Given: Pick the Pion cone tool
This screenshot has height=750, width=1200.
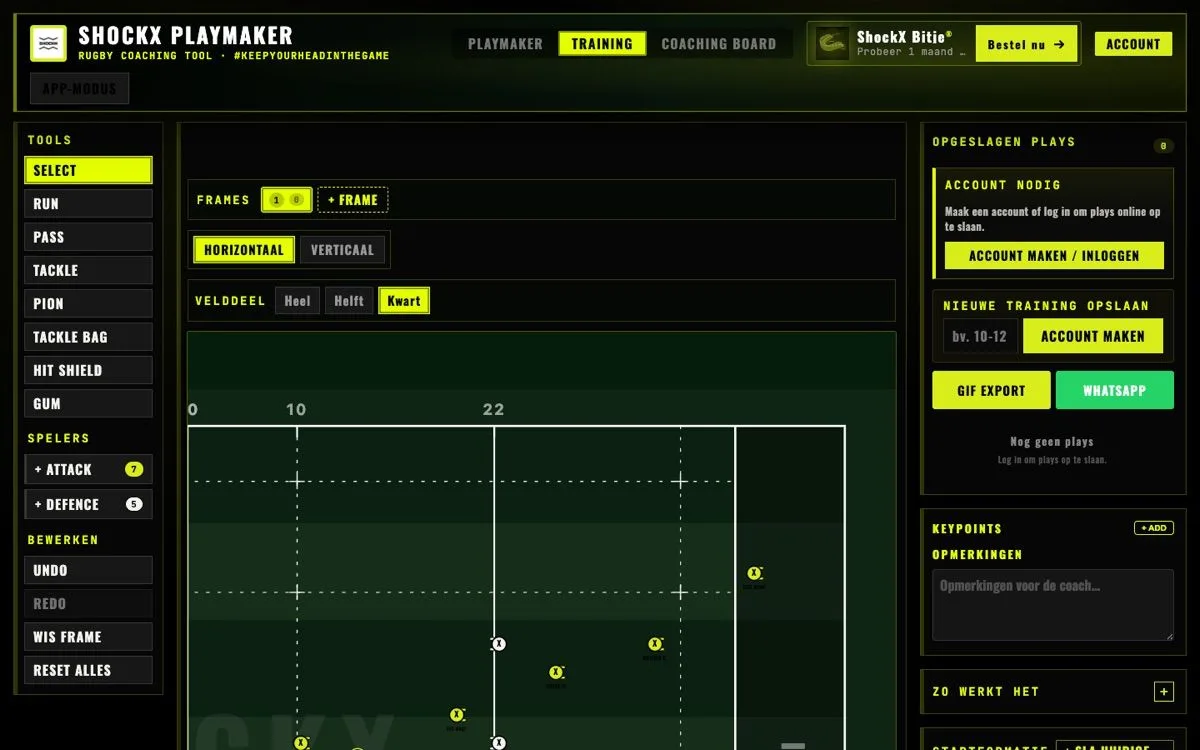Looking at the screenshot, I should (89, 304).
